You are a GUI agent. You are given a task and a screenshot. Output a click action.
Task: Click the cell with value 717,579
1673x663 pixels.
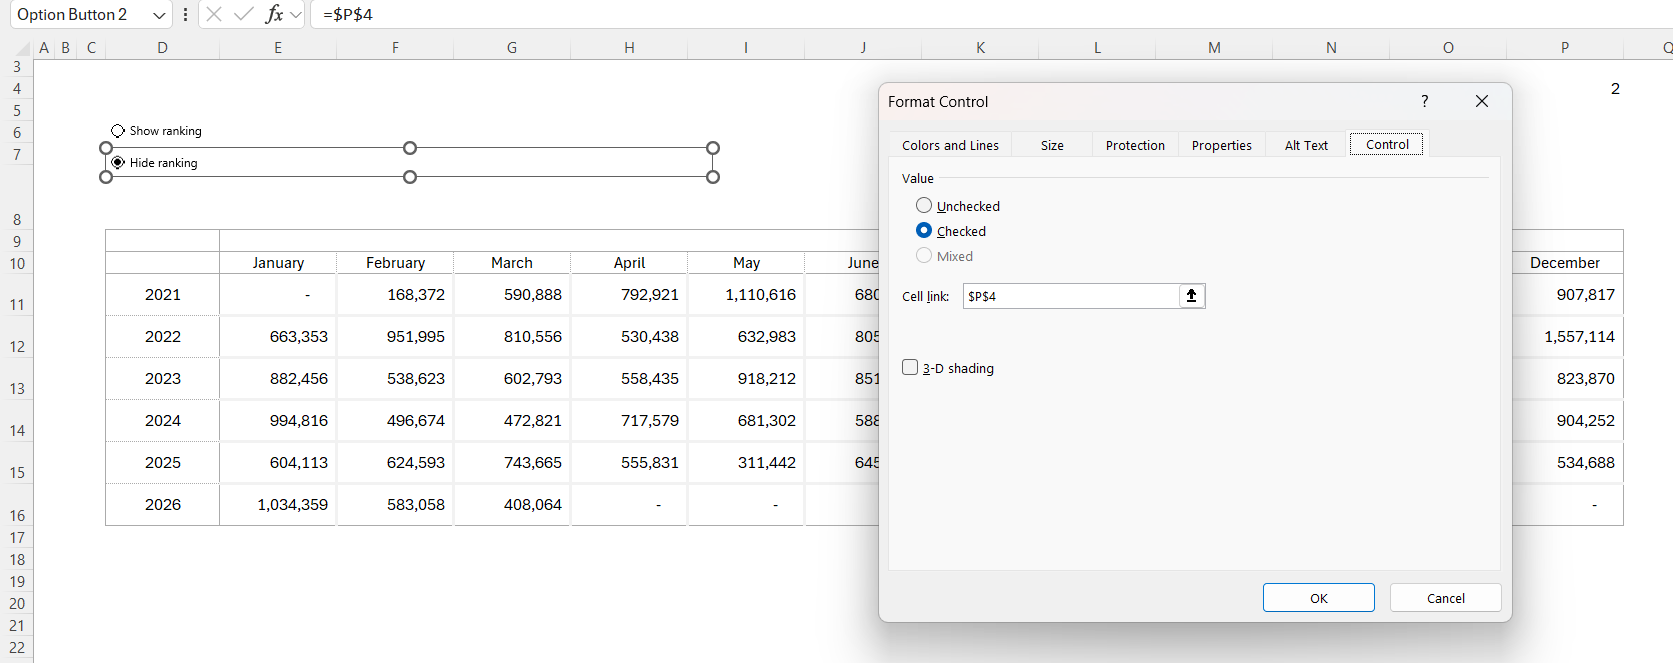tap(629, 420)
